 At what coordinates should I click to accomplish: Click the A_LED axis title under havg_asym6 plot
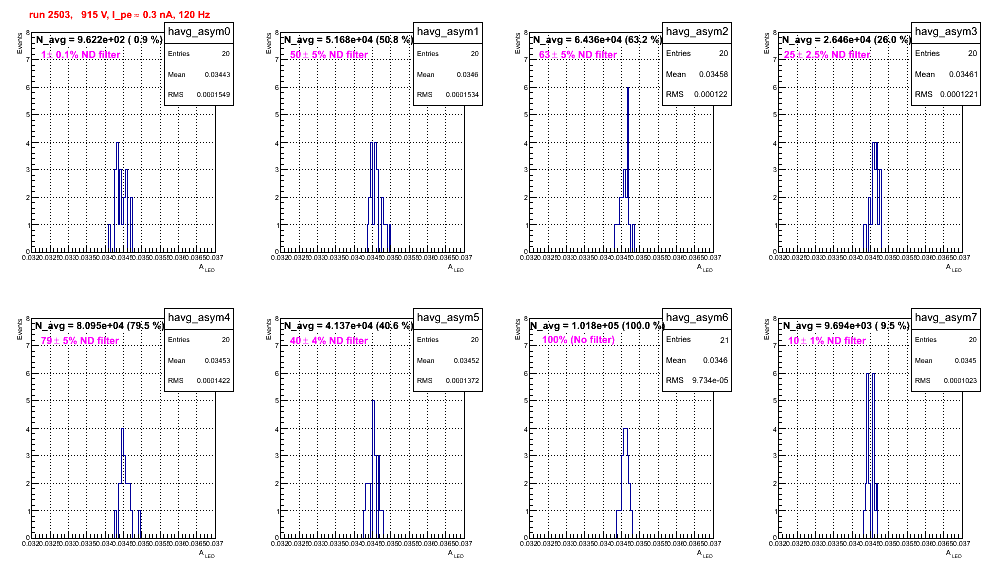706,554
